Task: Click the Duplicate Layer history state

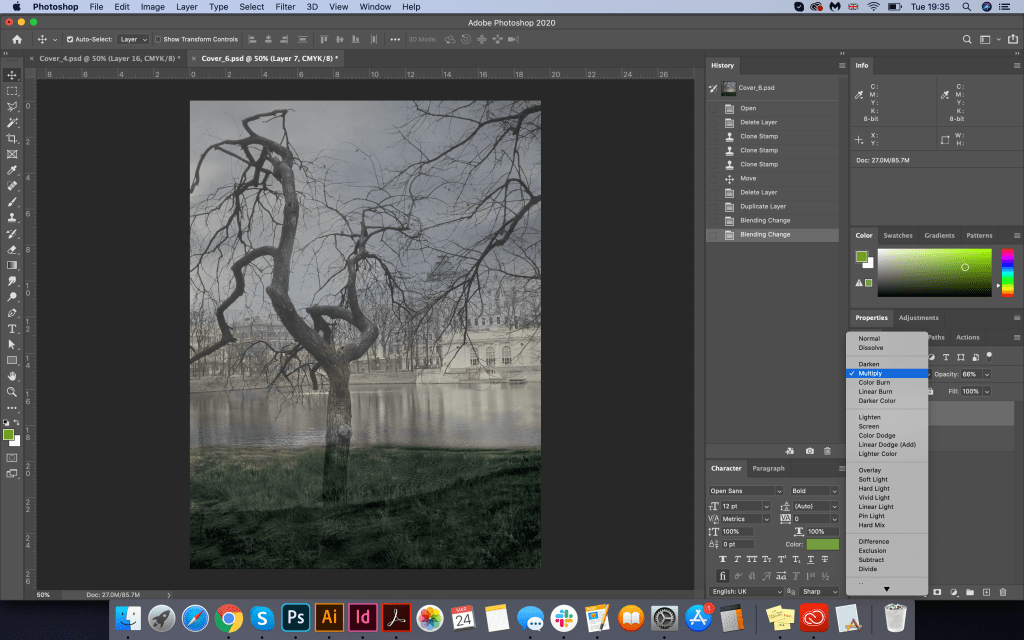Action: coord(763,206)
